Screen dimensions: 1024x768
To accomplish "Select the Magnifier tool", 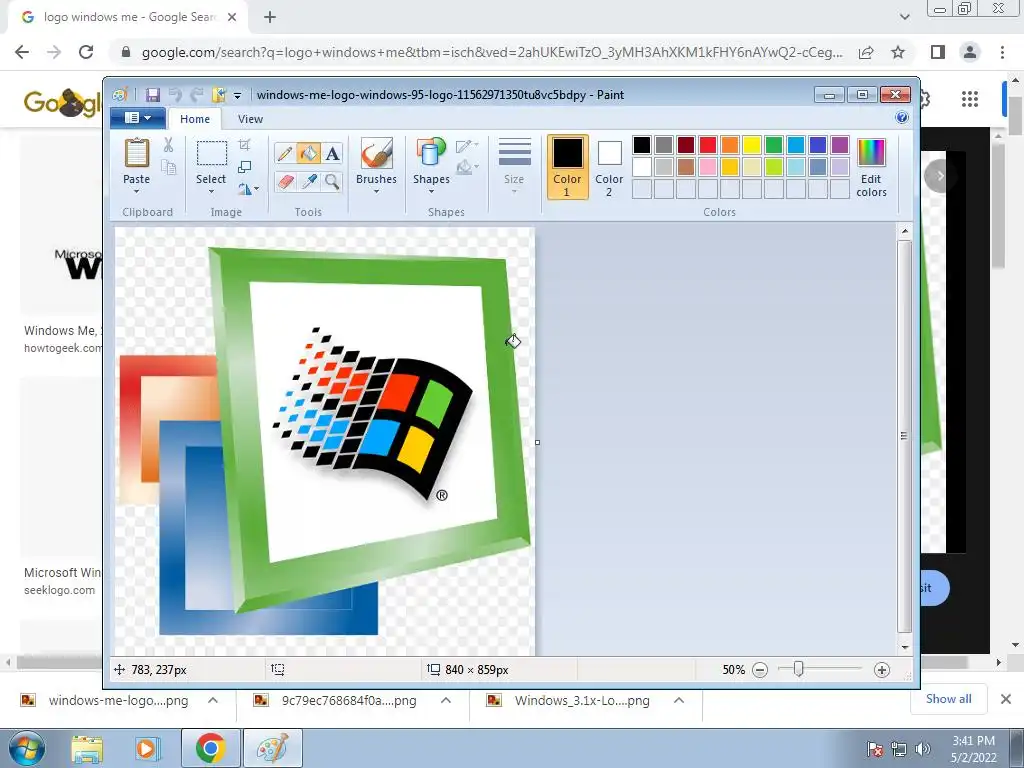I will click(x=332, y=182).
